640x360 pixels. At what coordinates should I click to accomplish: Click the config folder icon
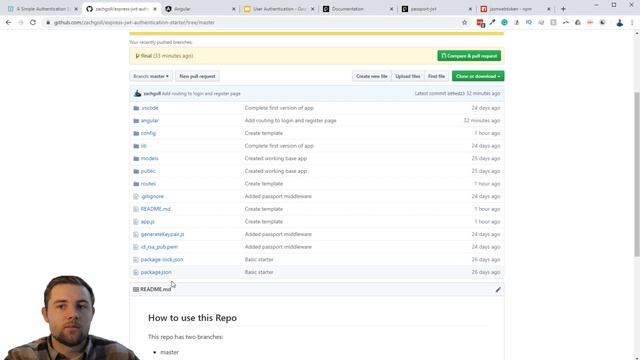(x=136, y=133)
